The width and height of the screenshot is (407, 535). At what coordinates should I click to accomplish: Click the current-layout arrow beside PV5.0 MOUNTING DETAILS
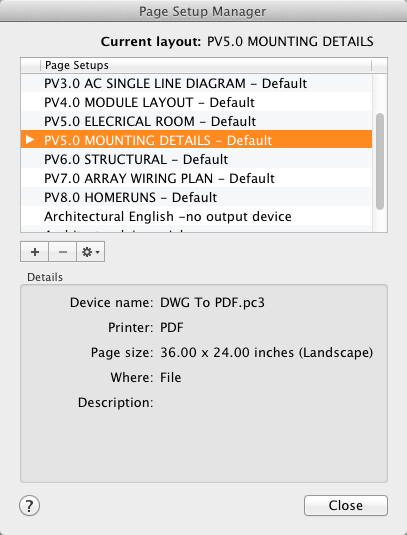tap(30, 139)
